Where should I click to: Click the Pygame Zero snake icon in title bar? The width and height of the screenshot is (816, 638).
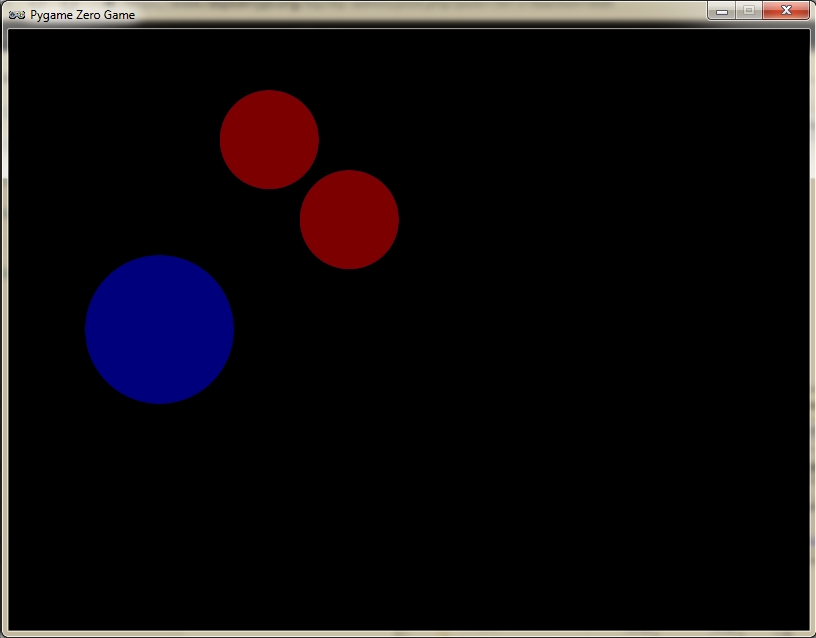pyautogui.click(x=16, y=14)
